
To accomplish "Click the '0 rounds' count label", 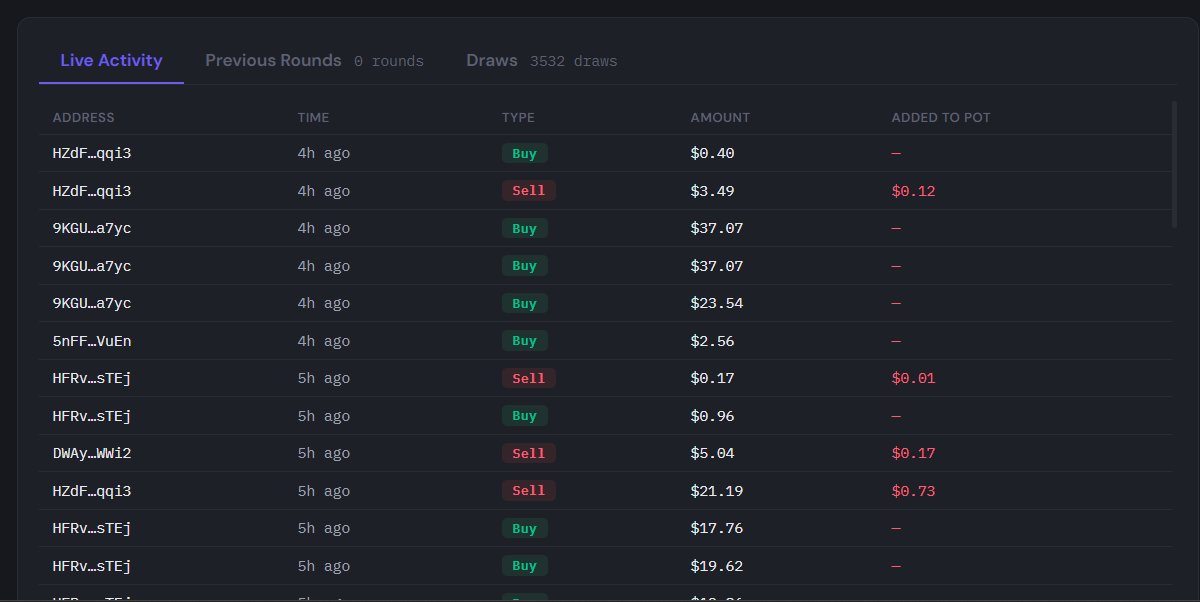I will 389,62.
